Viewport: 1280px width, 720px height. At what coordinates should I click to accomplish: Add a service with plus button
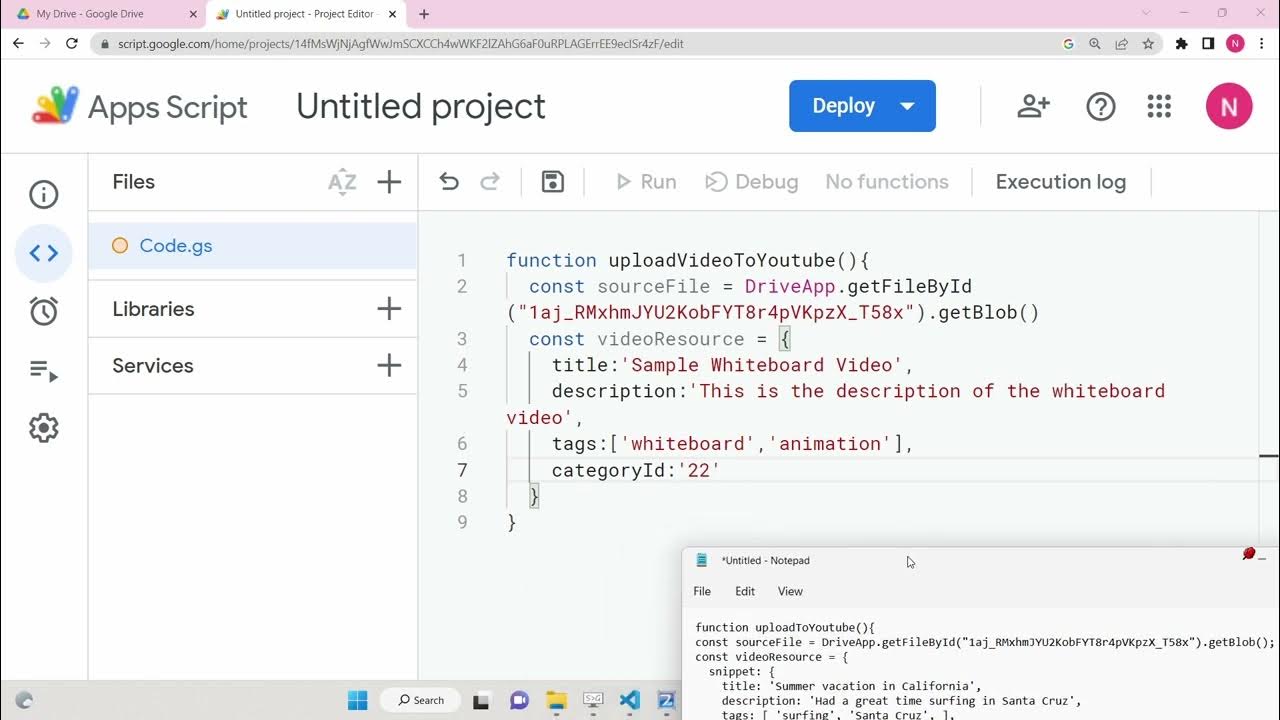[x=389, y=366]
